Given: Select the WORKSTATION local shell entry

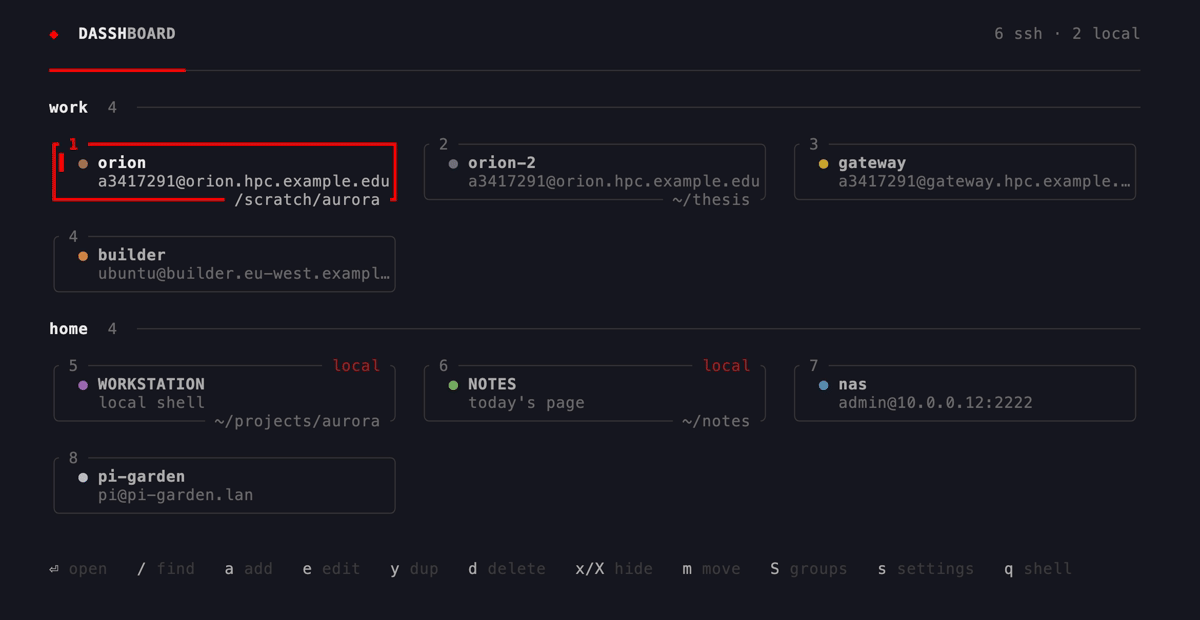Looking at the screenshot, I should pyautogui.click(x=151, y=384).
